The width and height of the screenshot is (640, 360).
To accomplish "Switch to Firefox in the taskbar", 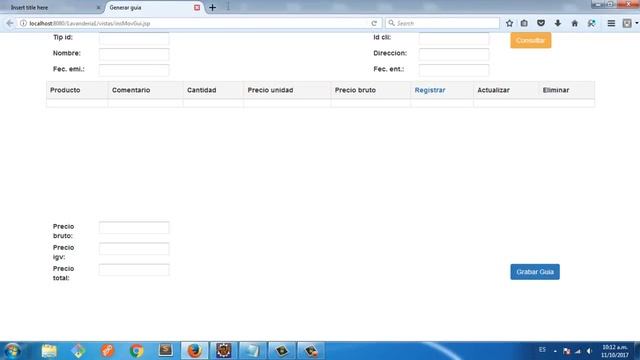I will coord(195,351).
